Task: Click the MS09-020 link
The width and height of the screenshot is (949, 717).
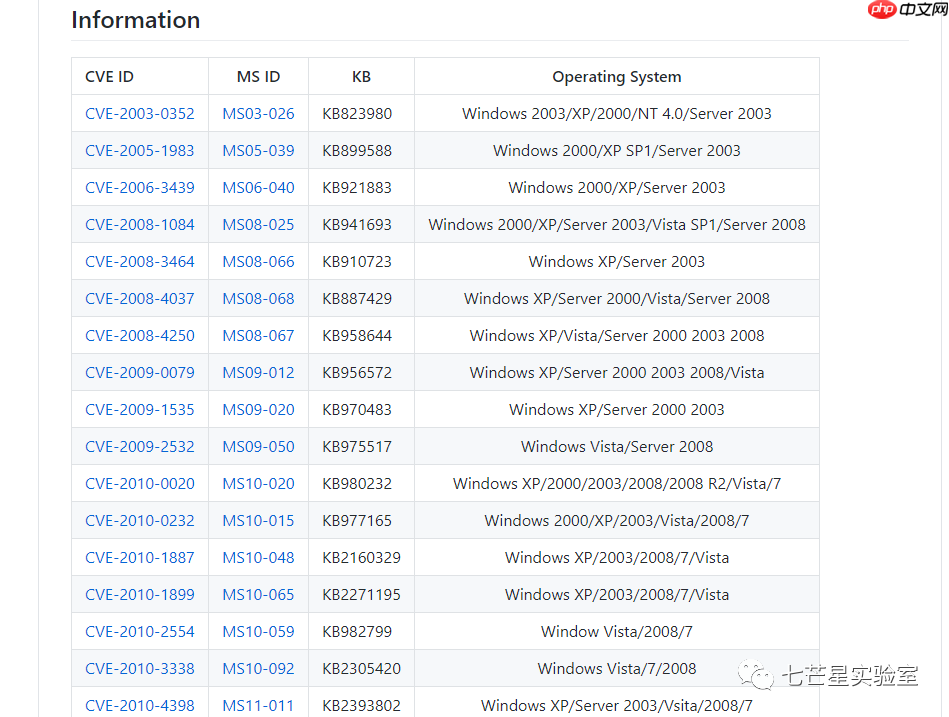Action: [x=258, y=410]
